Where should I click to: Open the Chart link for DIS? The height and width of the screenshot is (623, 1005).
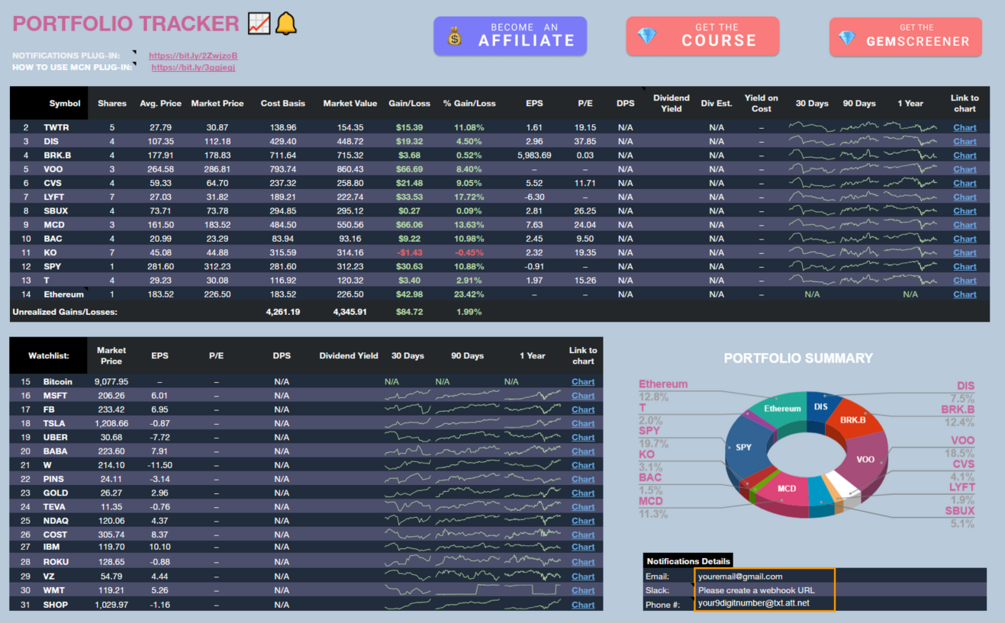coord(965,142)
